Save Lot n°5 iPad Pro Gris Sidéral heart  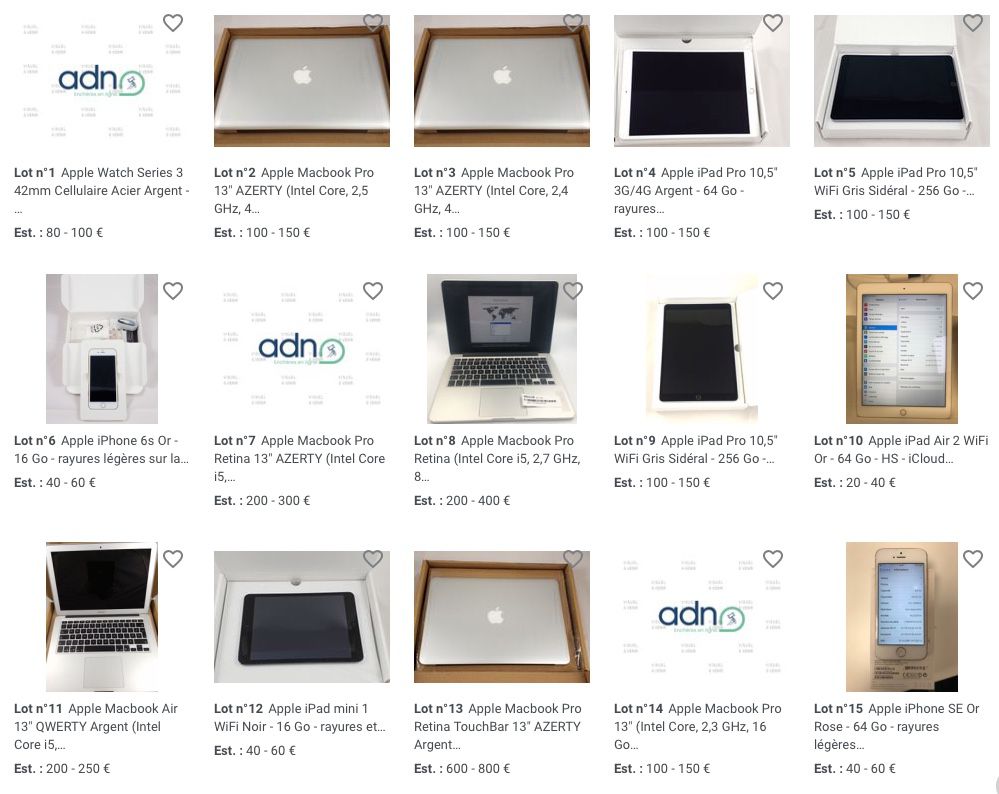click(973, 23)
